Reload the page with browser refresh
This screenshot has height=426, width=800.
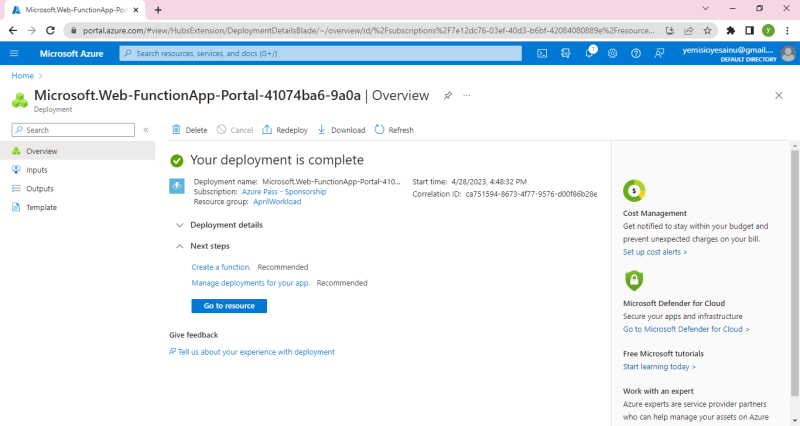[50, 31]
